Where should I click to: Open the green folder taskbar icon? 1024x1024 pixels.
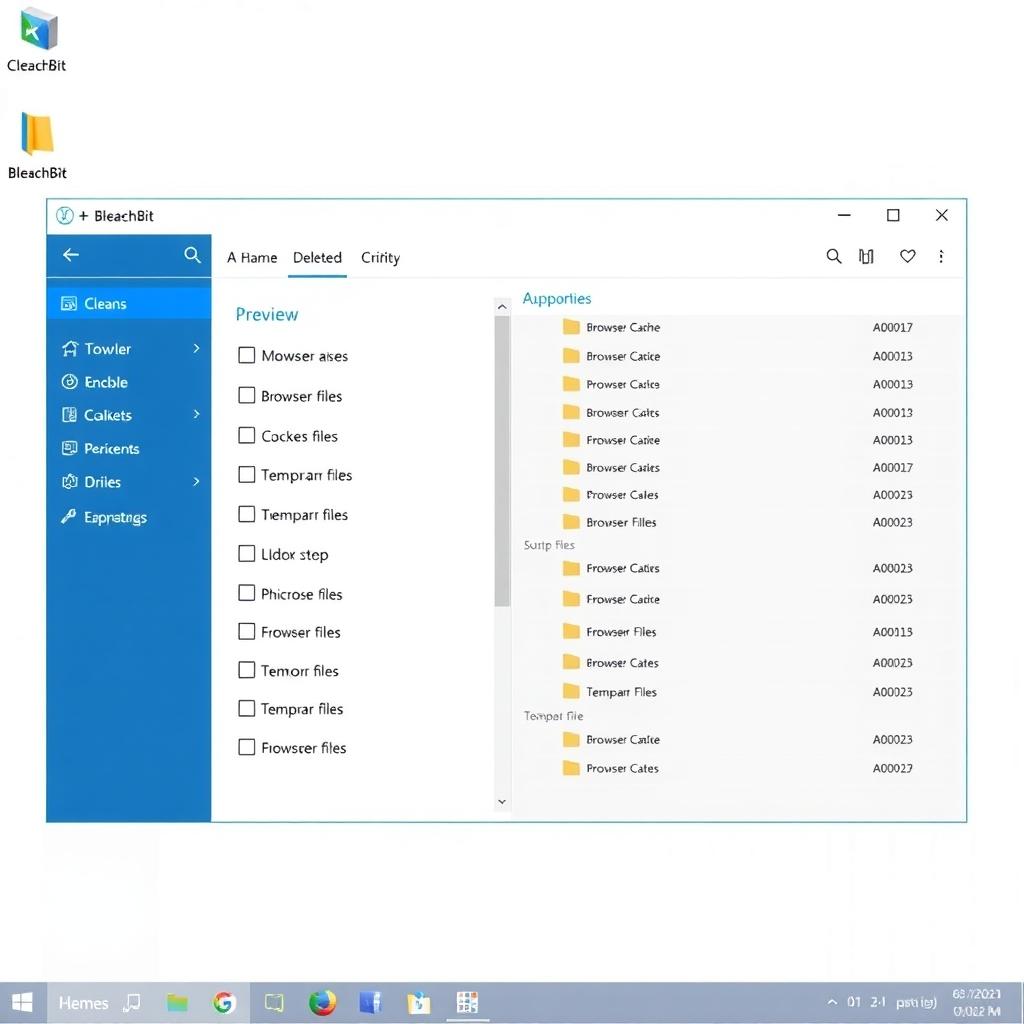pyautogui.click(x=177, y=1002)
